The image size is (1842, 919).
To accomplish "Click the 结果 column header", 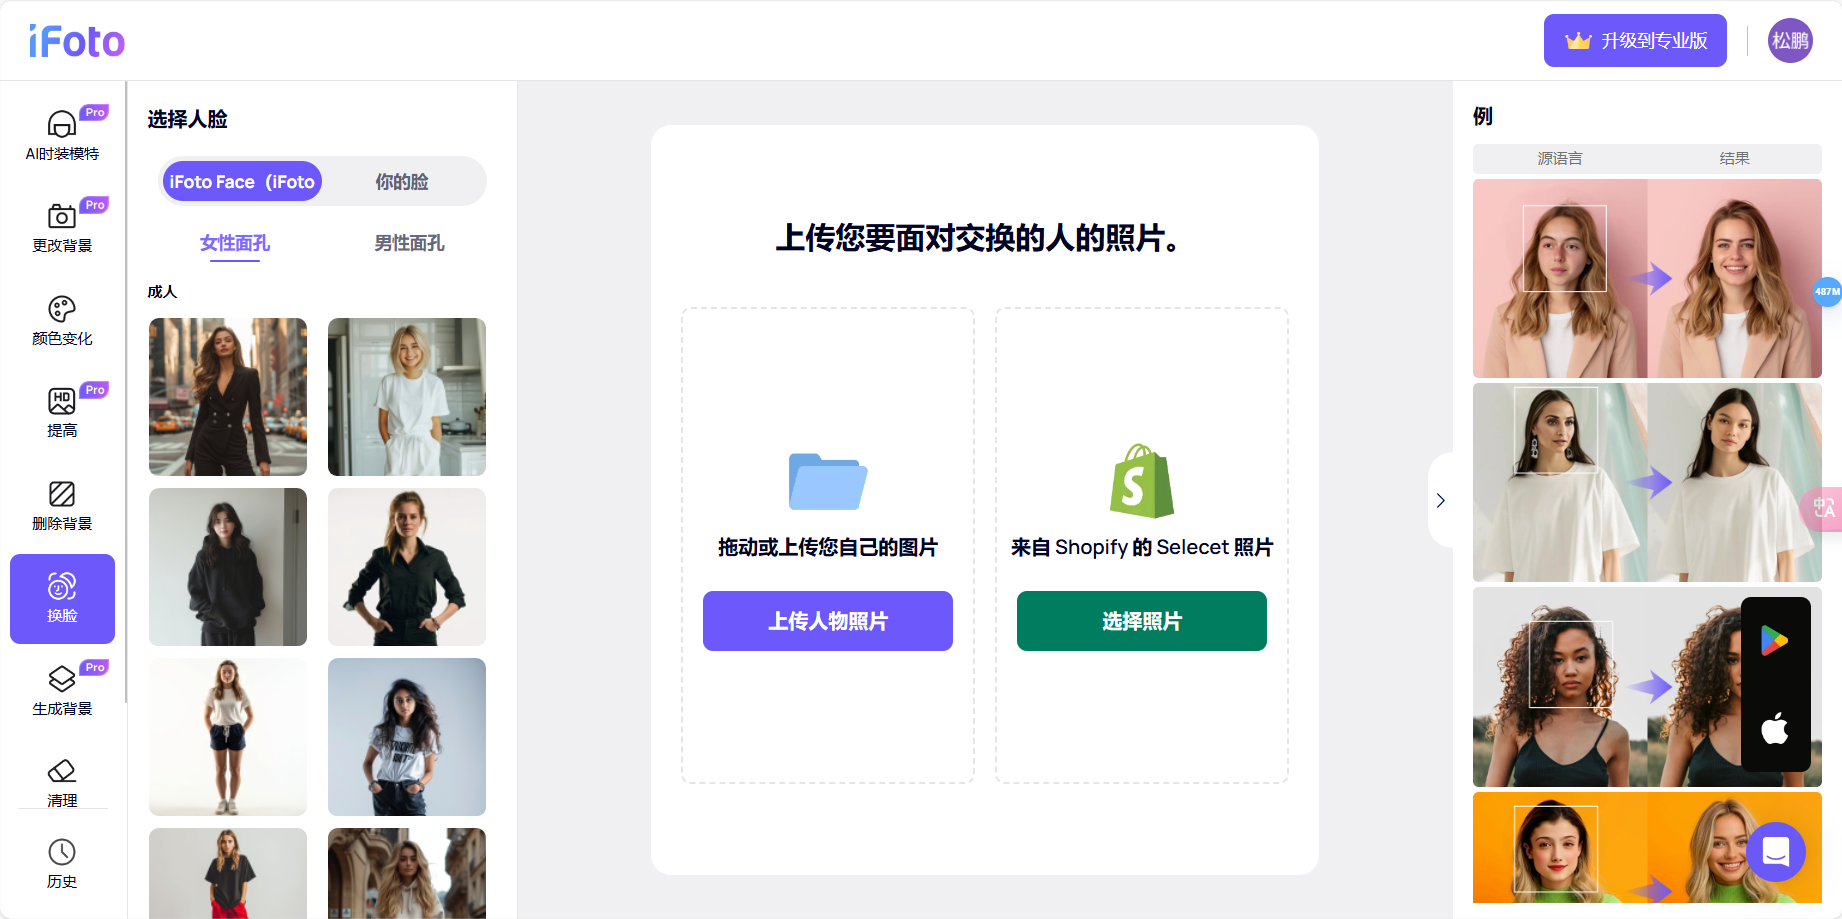I will point(1735,158).
